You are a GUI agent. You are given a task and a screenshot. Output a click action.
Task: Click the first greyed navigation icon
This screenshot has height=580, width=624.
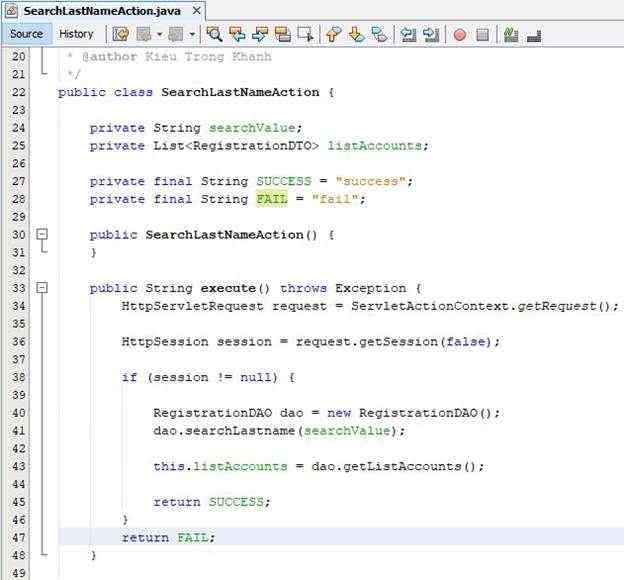pyautogui.click(x=144, y=34)
